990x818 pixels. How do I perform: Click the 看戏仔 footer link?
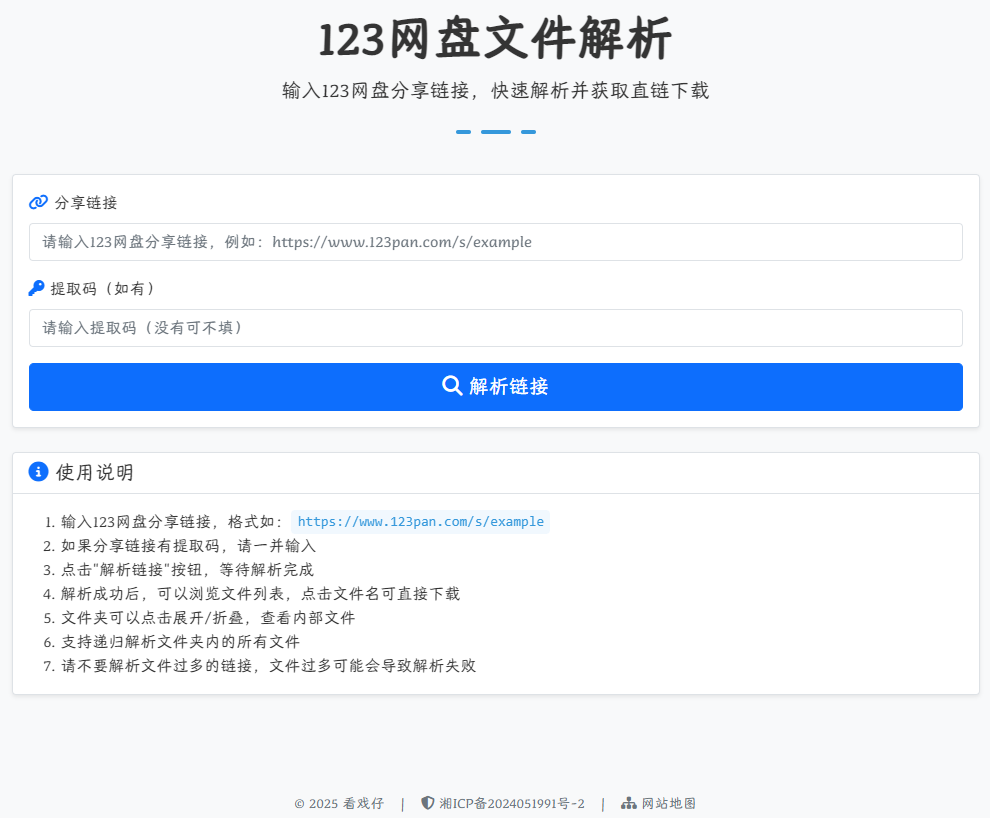click(363, 803)
